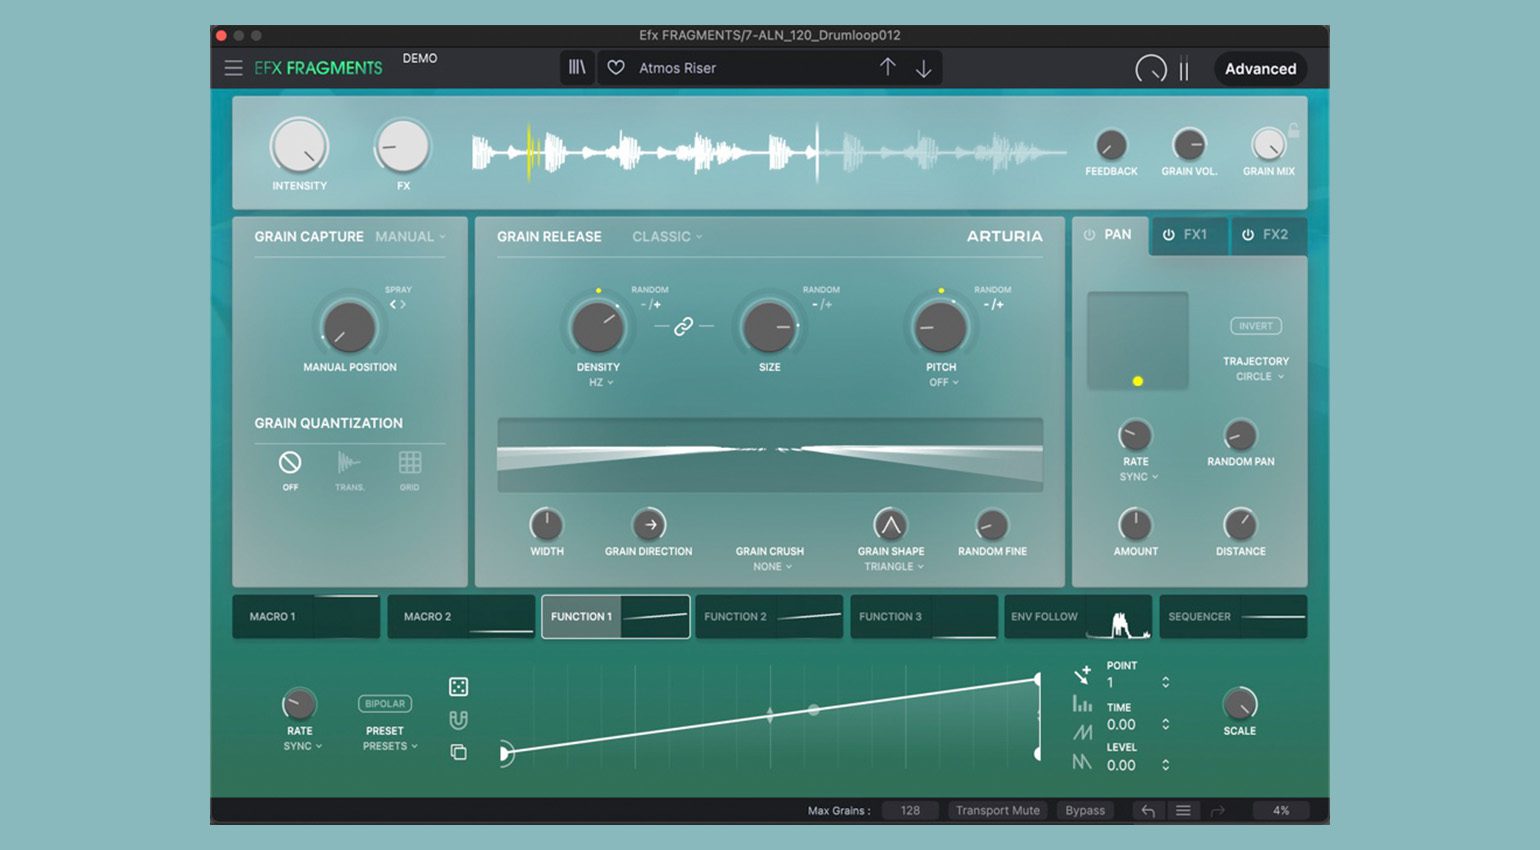Viewport: 1540px width, 850px height.
Task: Open function Presets dropdown
Action: (390, 746)
